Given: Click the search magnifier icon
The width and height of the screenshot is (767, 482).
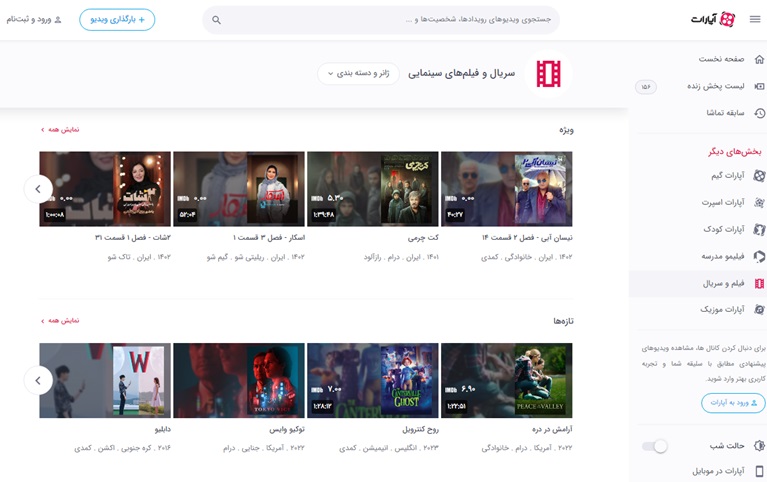Looking at the screenshot, I should click(x=216, y=20).
